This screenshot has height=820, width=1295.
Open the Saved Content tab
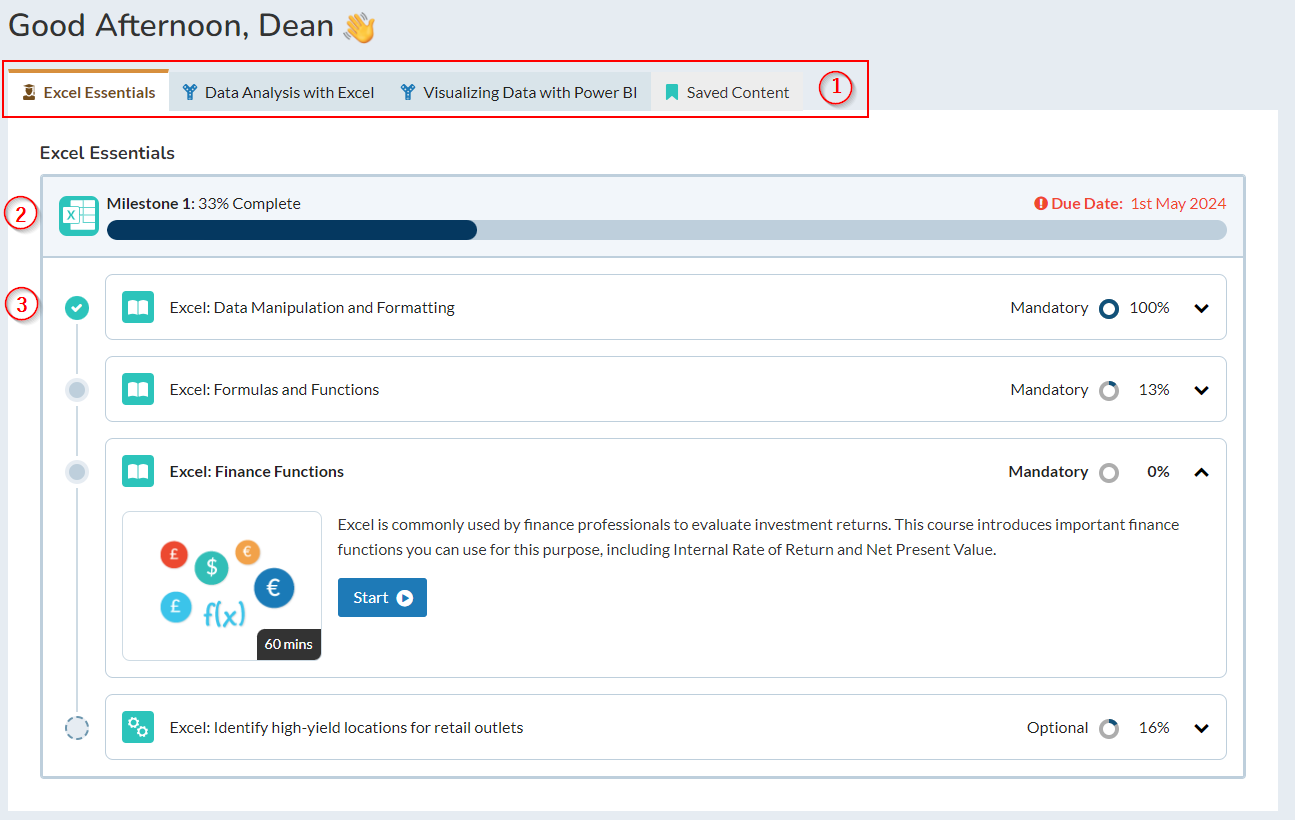pos(727,92)
